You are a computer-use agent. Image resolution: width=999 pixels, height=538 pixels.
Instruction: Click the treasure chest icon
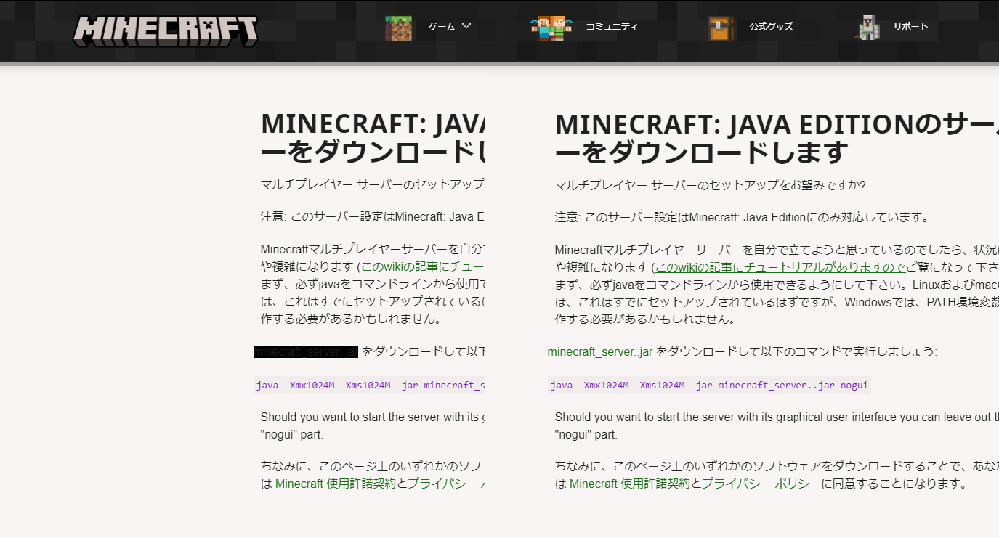click(722, 27)
